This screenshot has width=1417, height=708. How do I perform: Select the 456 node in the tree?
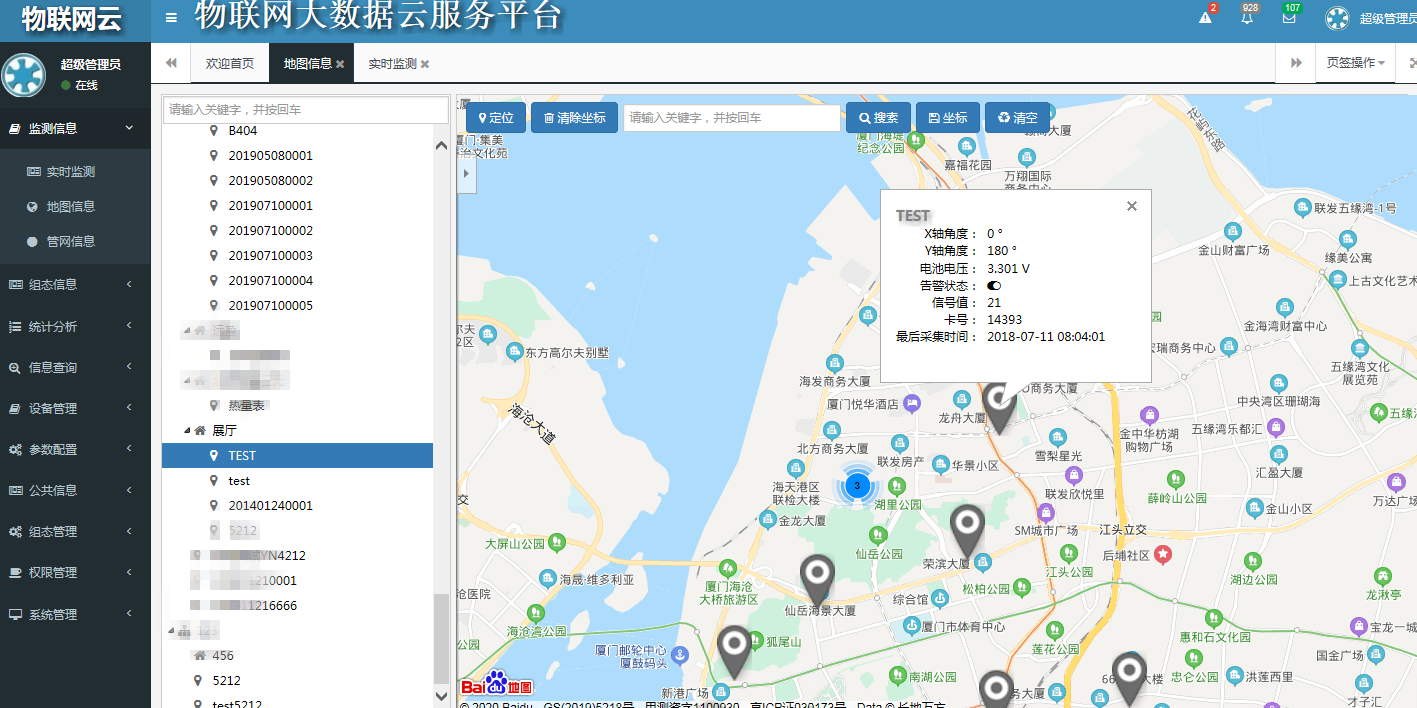tap(223, 656)
